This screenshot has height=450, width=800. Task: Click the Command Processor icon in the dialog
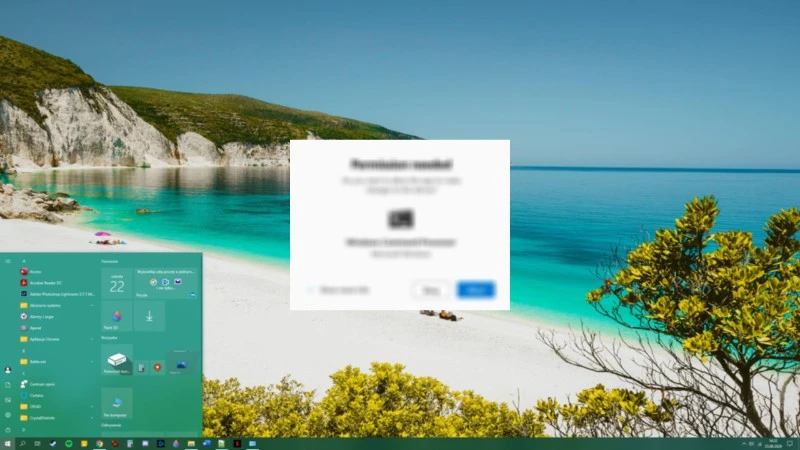tap(401, 219)
